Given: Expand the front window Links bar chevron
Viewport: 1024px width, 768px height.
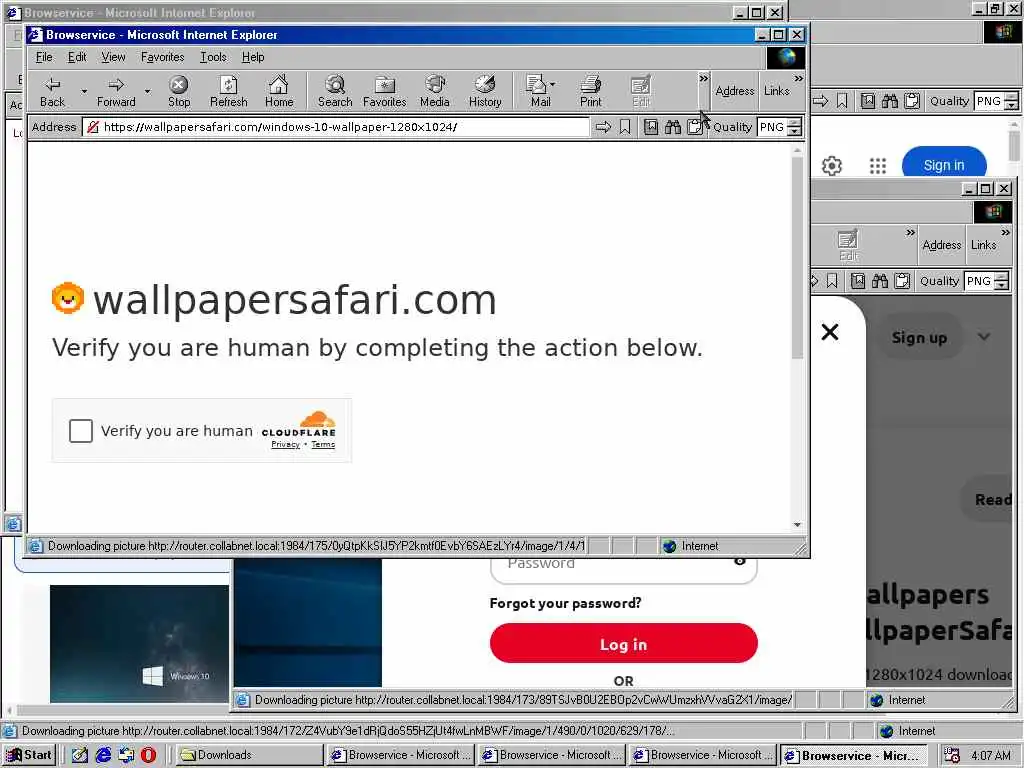Looking at the screenshot, I should pyautogui.click(x=798, y=78).
